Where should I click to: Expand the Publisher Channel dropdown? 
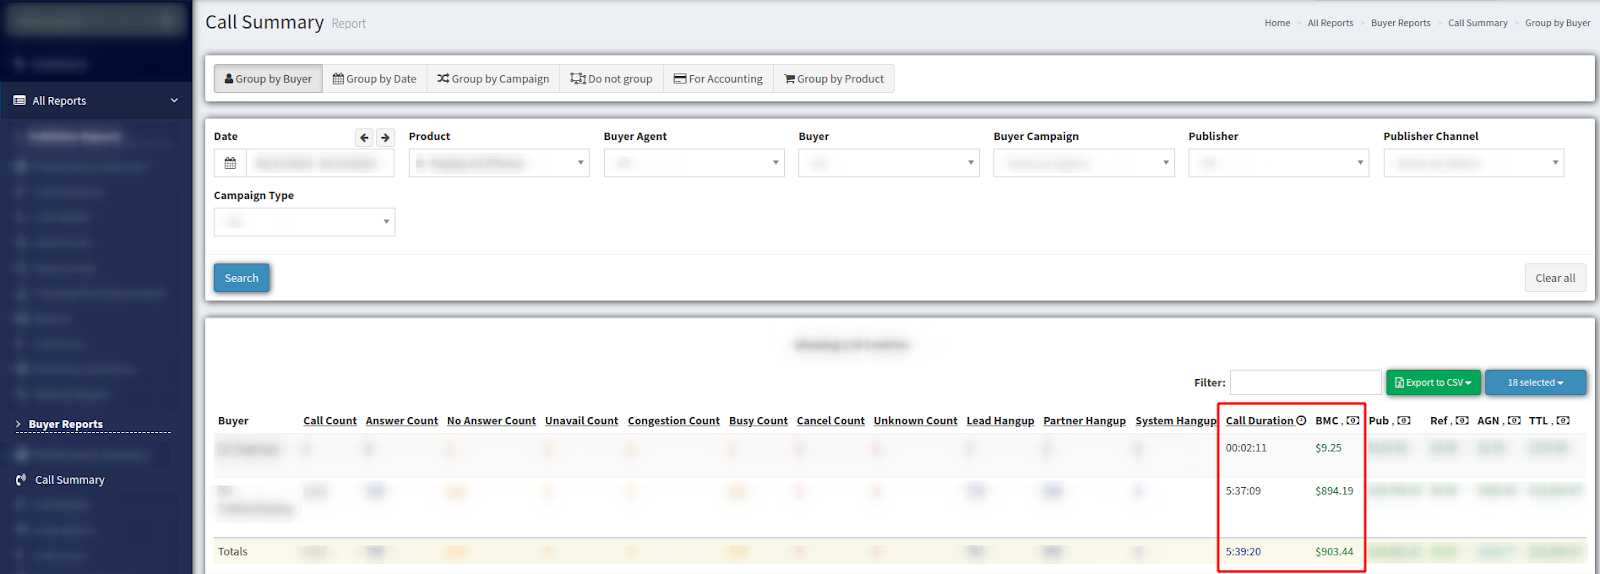pos(1473,163)
